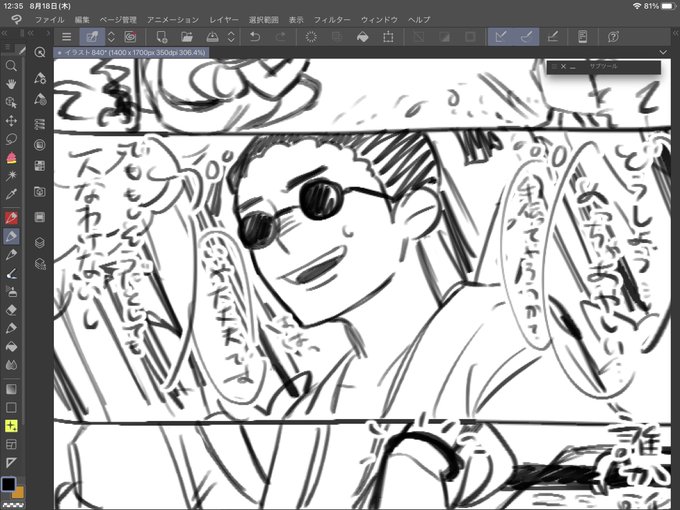Toggle Snap to Ruler
The height and width of the screenshot is (510, 680).
click(x=500, y=37)
